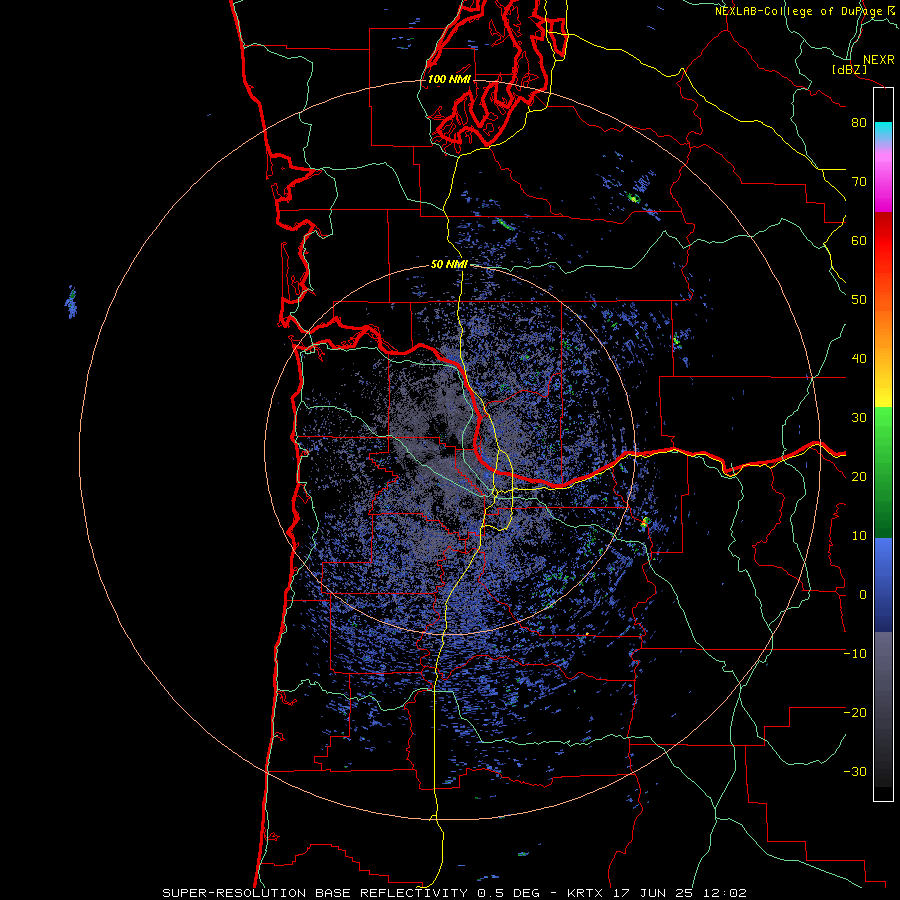This screenshot has height=900, width=900.
Task: Click the 17 JUN 25 date in the caption
Action: pos(651,893)
